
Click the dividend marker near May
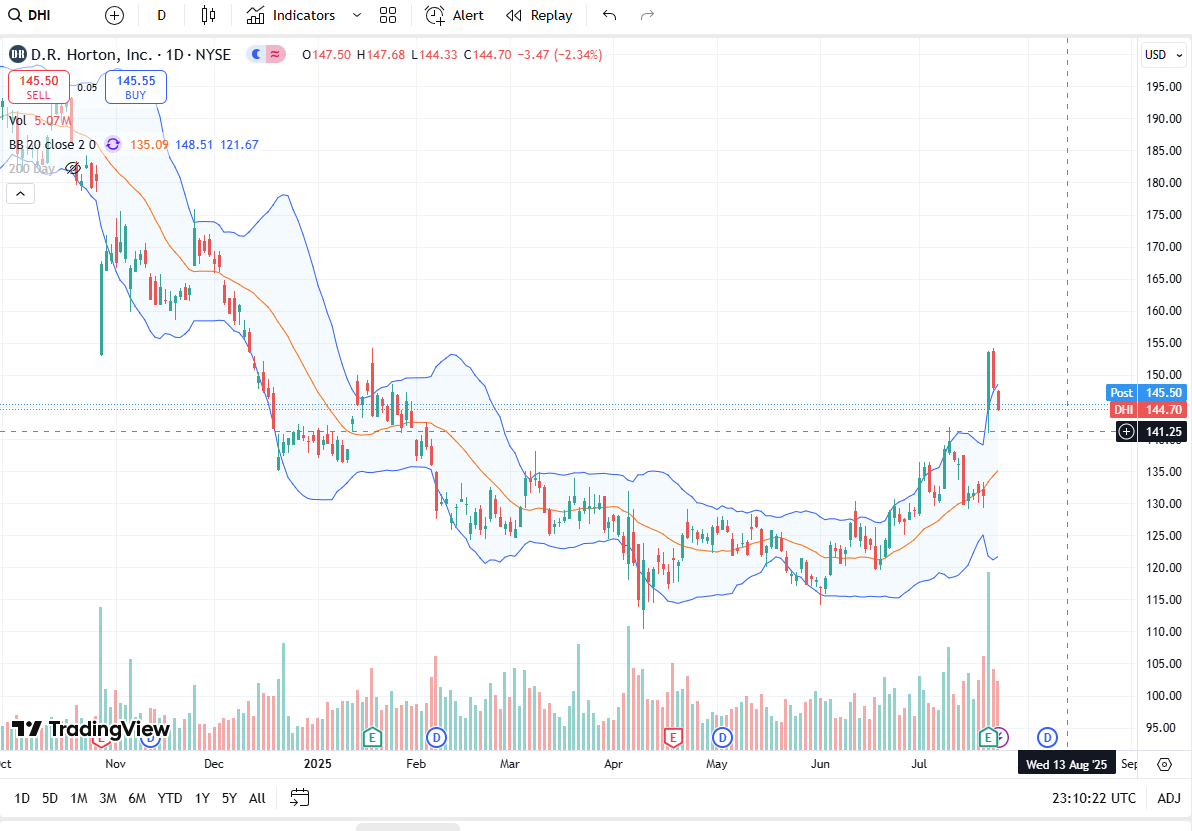722,737
